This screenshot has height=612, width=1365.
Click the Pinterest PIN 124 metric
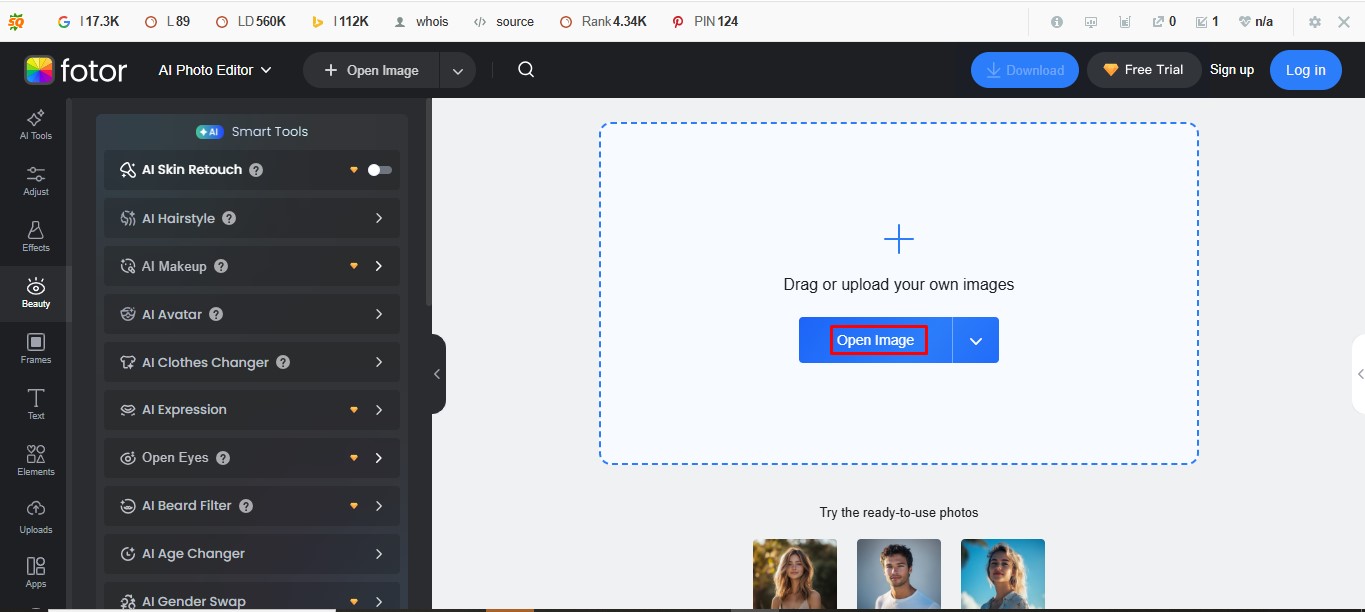(x=705, y=21)
